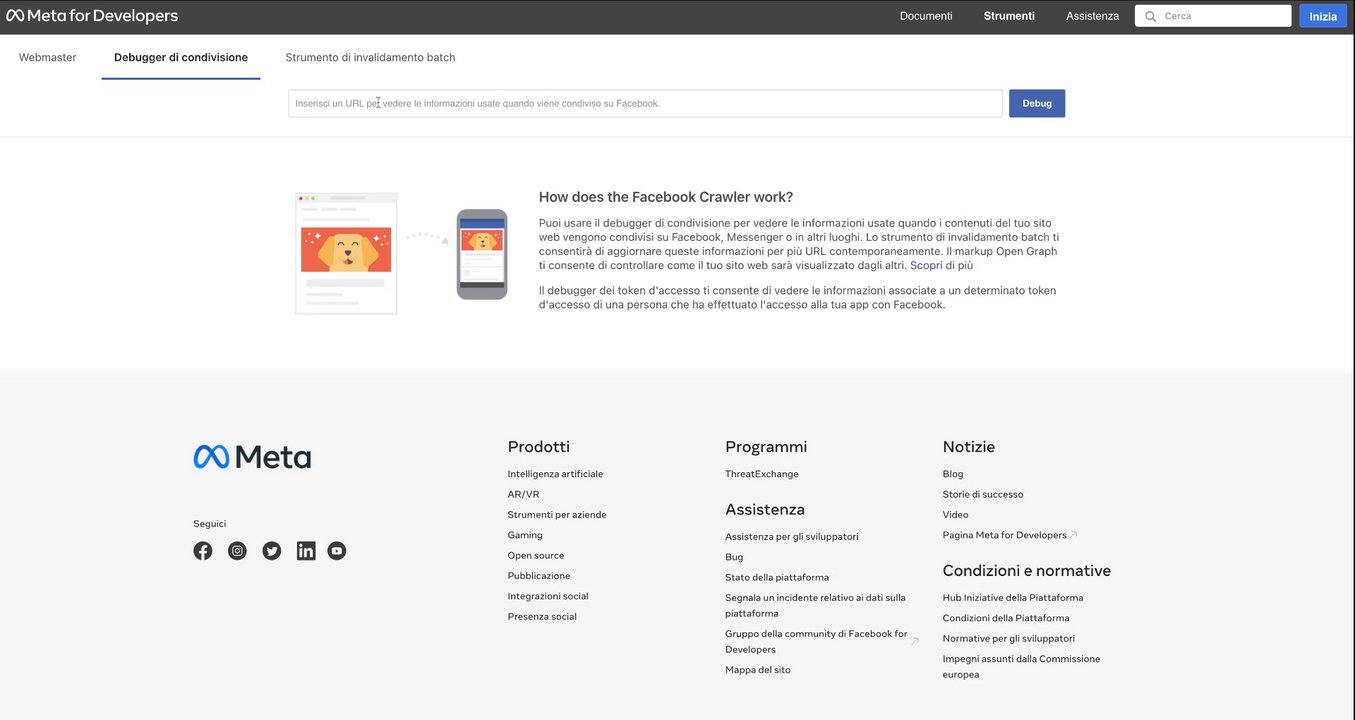Click the dog illustration thumbnail

coord(346,253)
